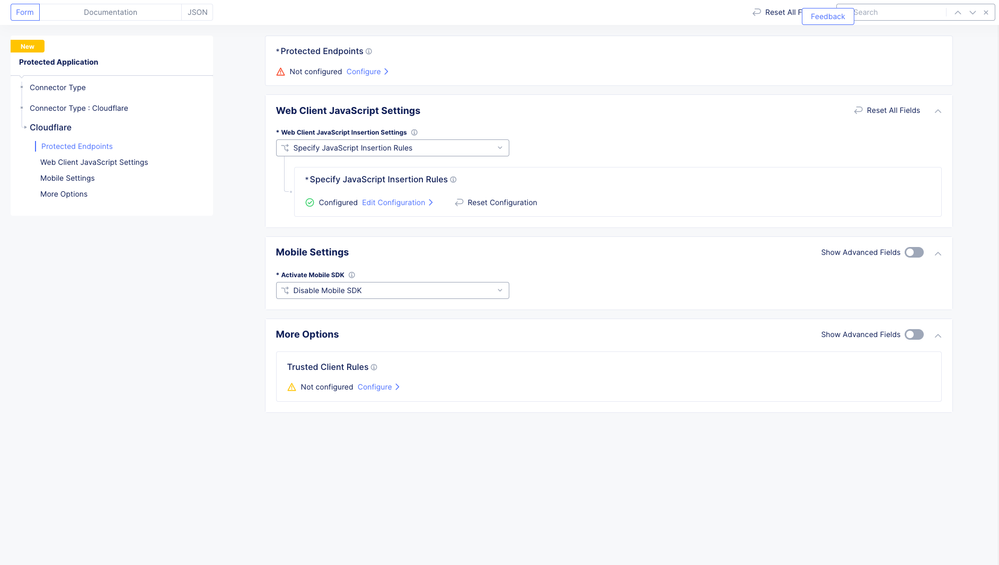Collapse the Web Client JavaScript Settings section

[x=938, y=111]
